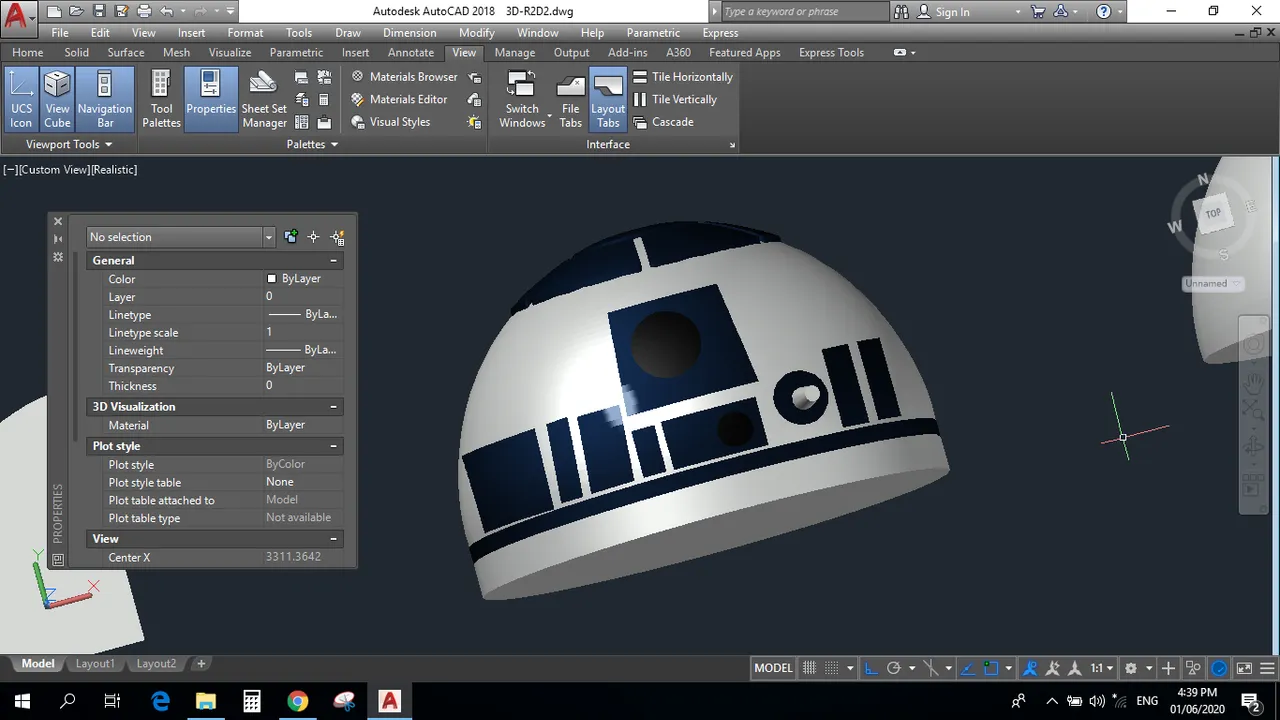Open the annotation scale 1:1 dropdown
The image size is (1280, 720).
tap(1102, 668)
